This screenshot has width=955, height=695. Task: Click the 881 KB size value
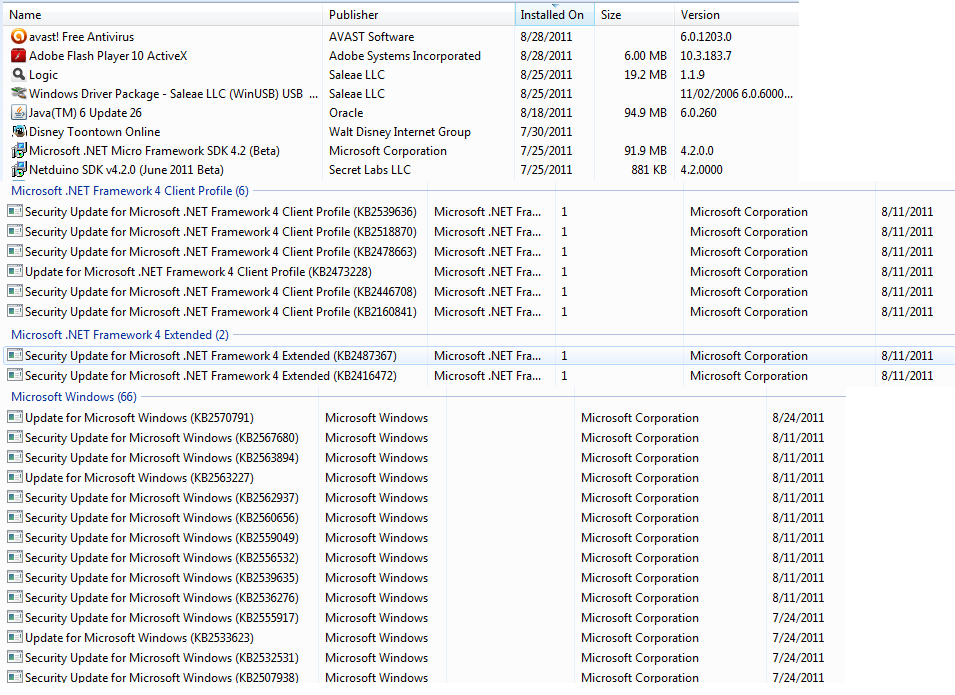[x=649, y=169]
